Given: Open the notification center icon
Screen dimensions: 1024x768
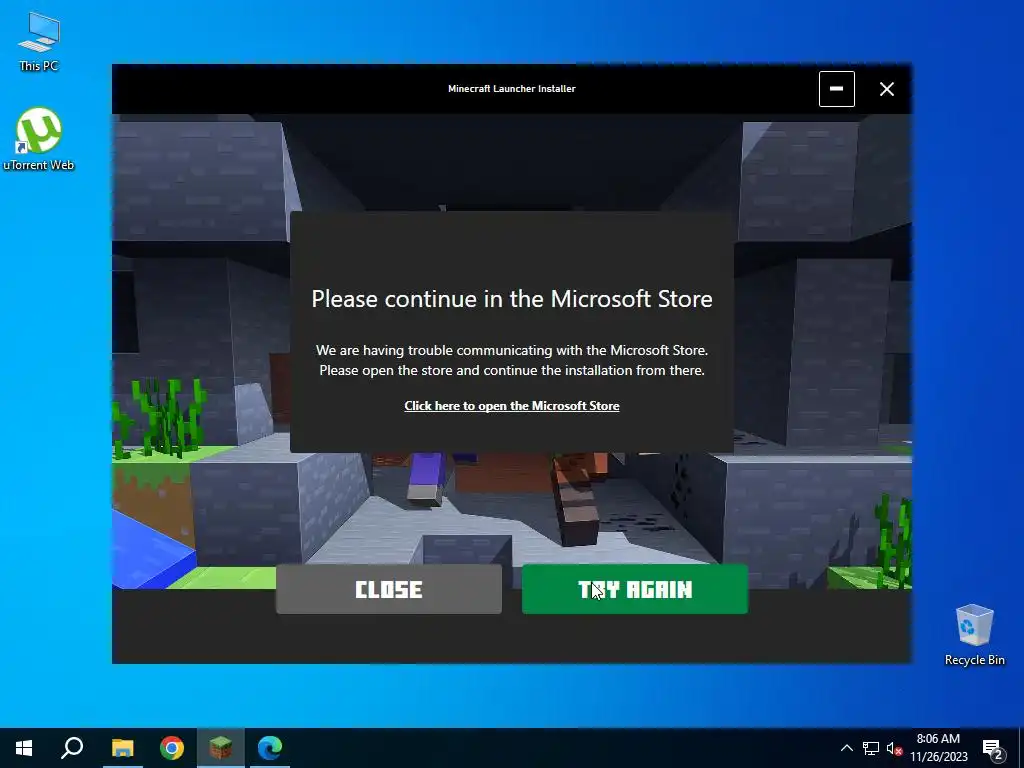Looking at the screenshot, I should pyautogui.click(x=992, y=748).
